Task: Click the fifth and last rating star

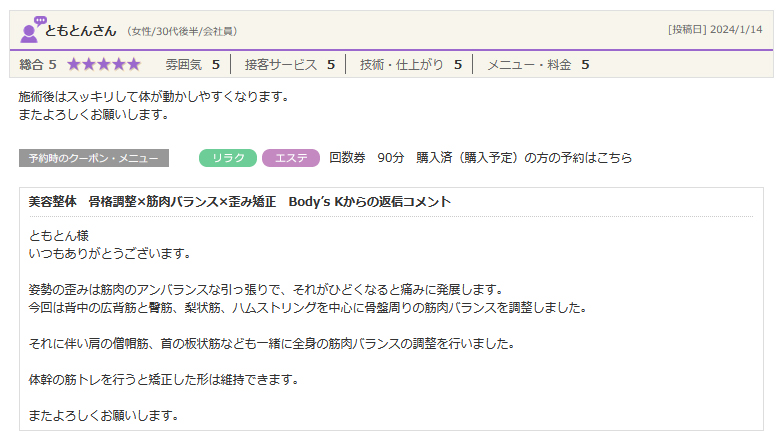Action: coord(134,65)
